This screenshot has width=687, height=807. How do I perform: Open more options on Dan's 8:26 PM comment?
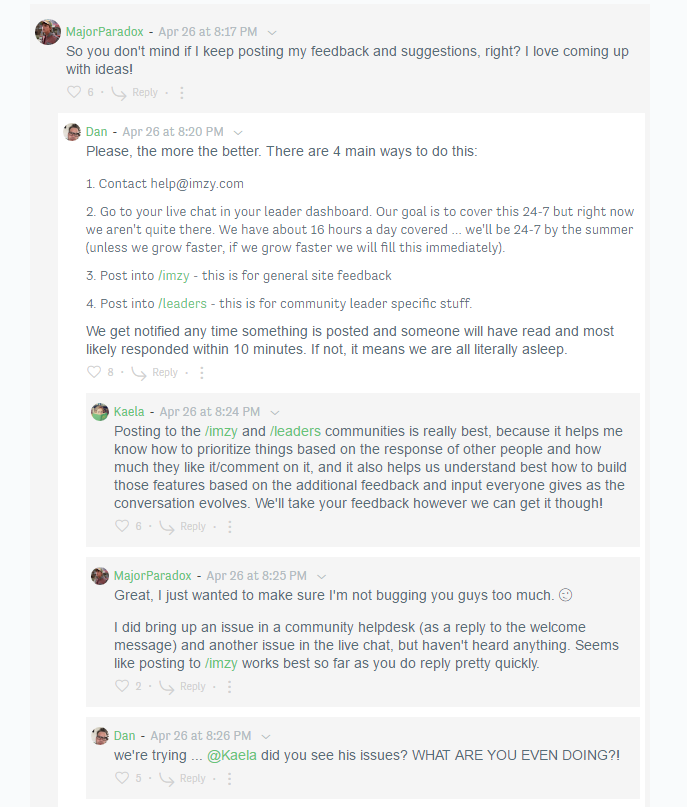click(229, 778)
